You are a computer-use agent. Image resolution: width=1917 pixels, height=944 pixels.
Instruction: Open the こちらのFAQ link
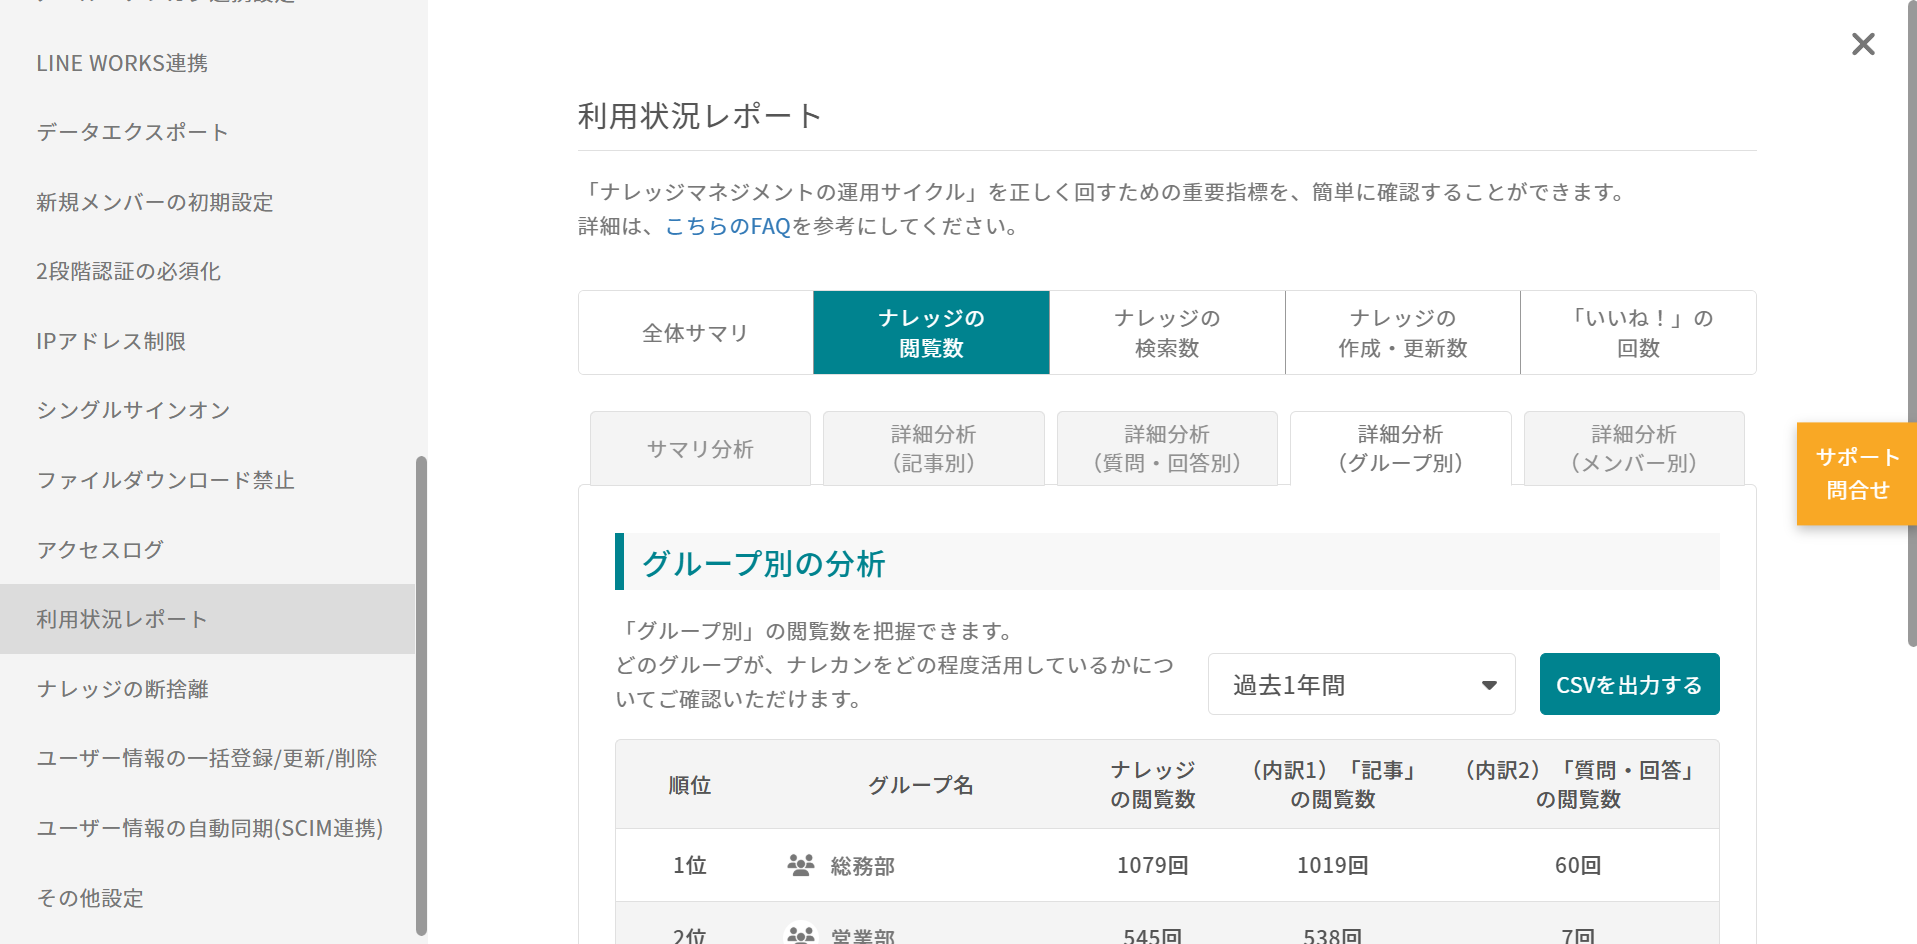point(727,227)
